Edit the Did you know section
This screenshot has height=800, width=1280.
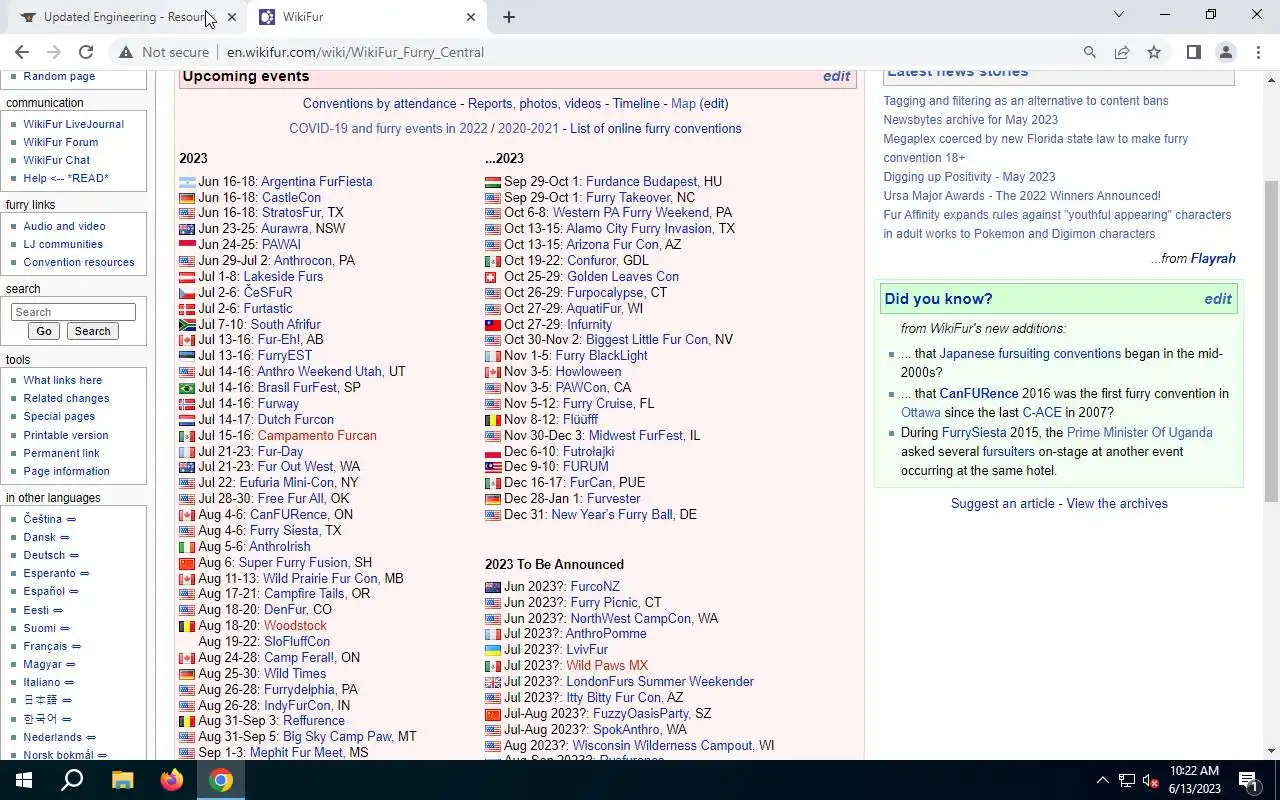click(1217, 299)
